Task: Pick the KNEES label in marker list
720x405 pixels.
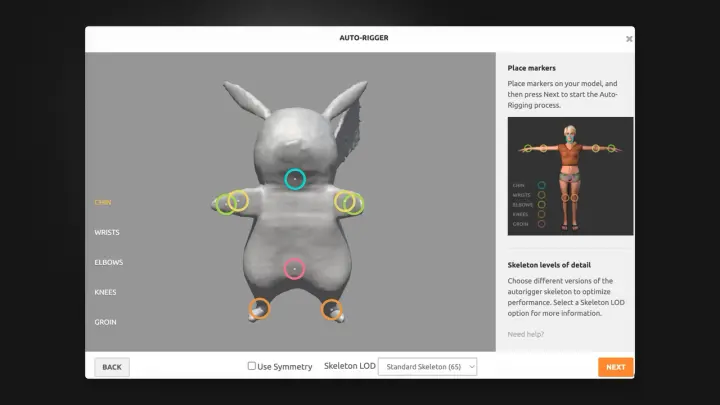Action: pyautogui.click(x=105, y=292)
